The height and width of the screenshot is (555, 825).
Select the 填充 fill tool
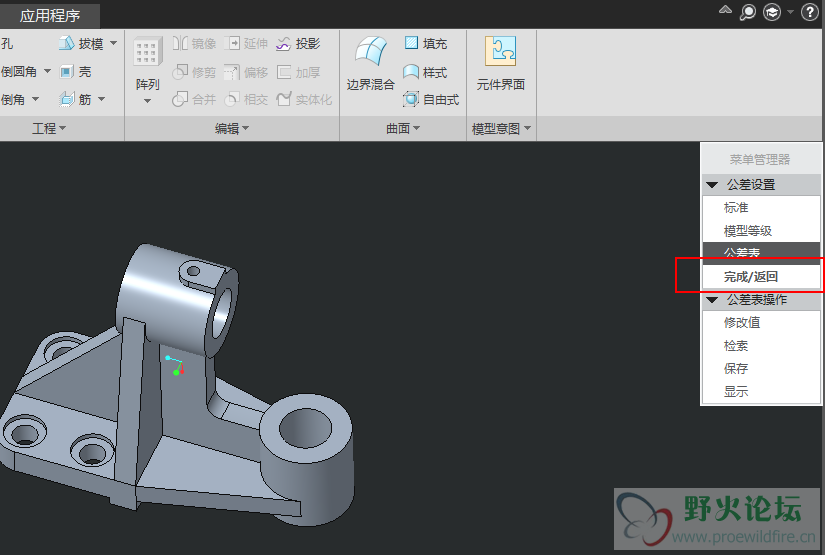coord(426,43)
